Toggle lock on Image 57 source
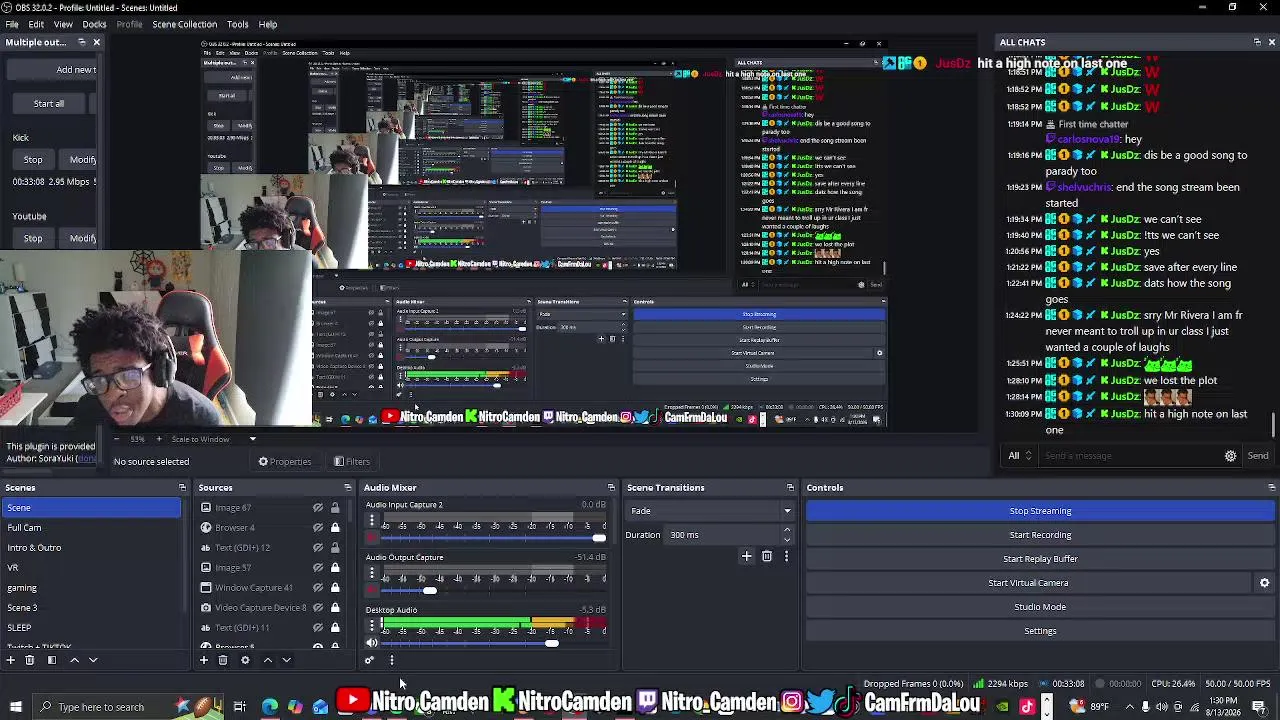The width and height of the screenshot is (1280, 720). [x=335, y=568]
